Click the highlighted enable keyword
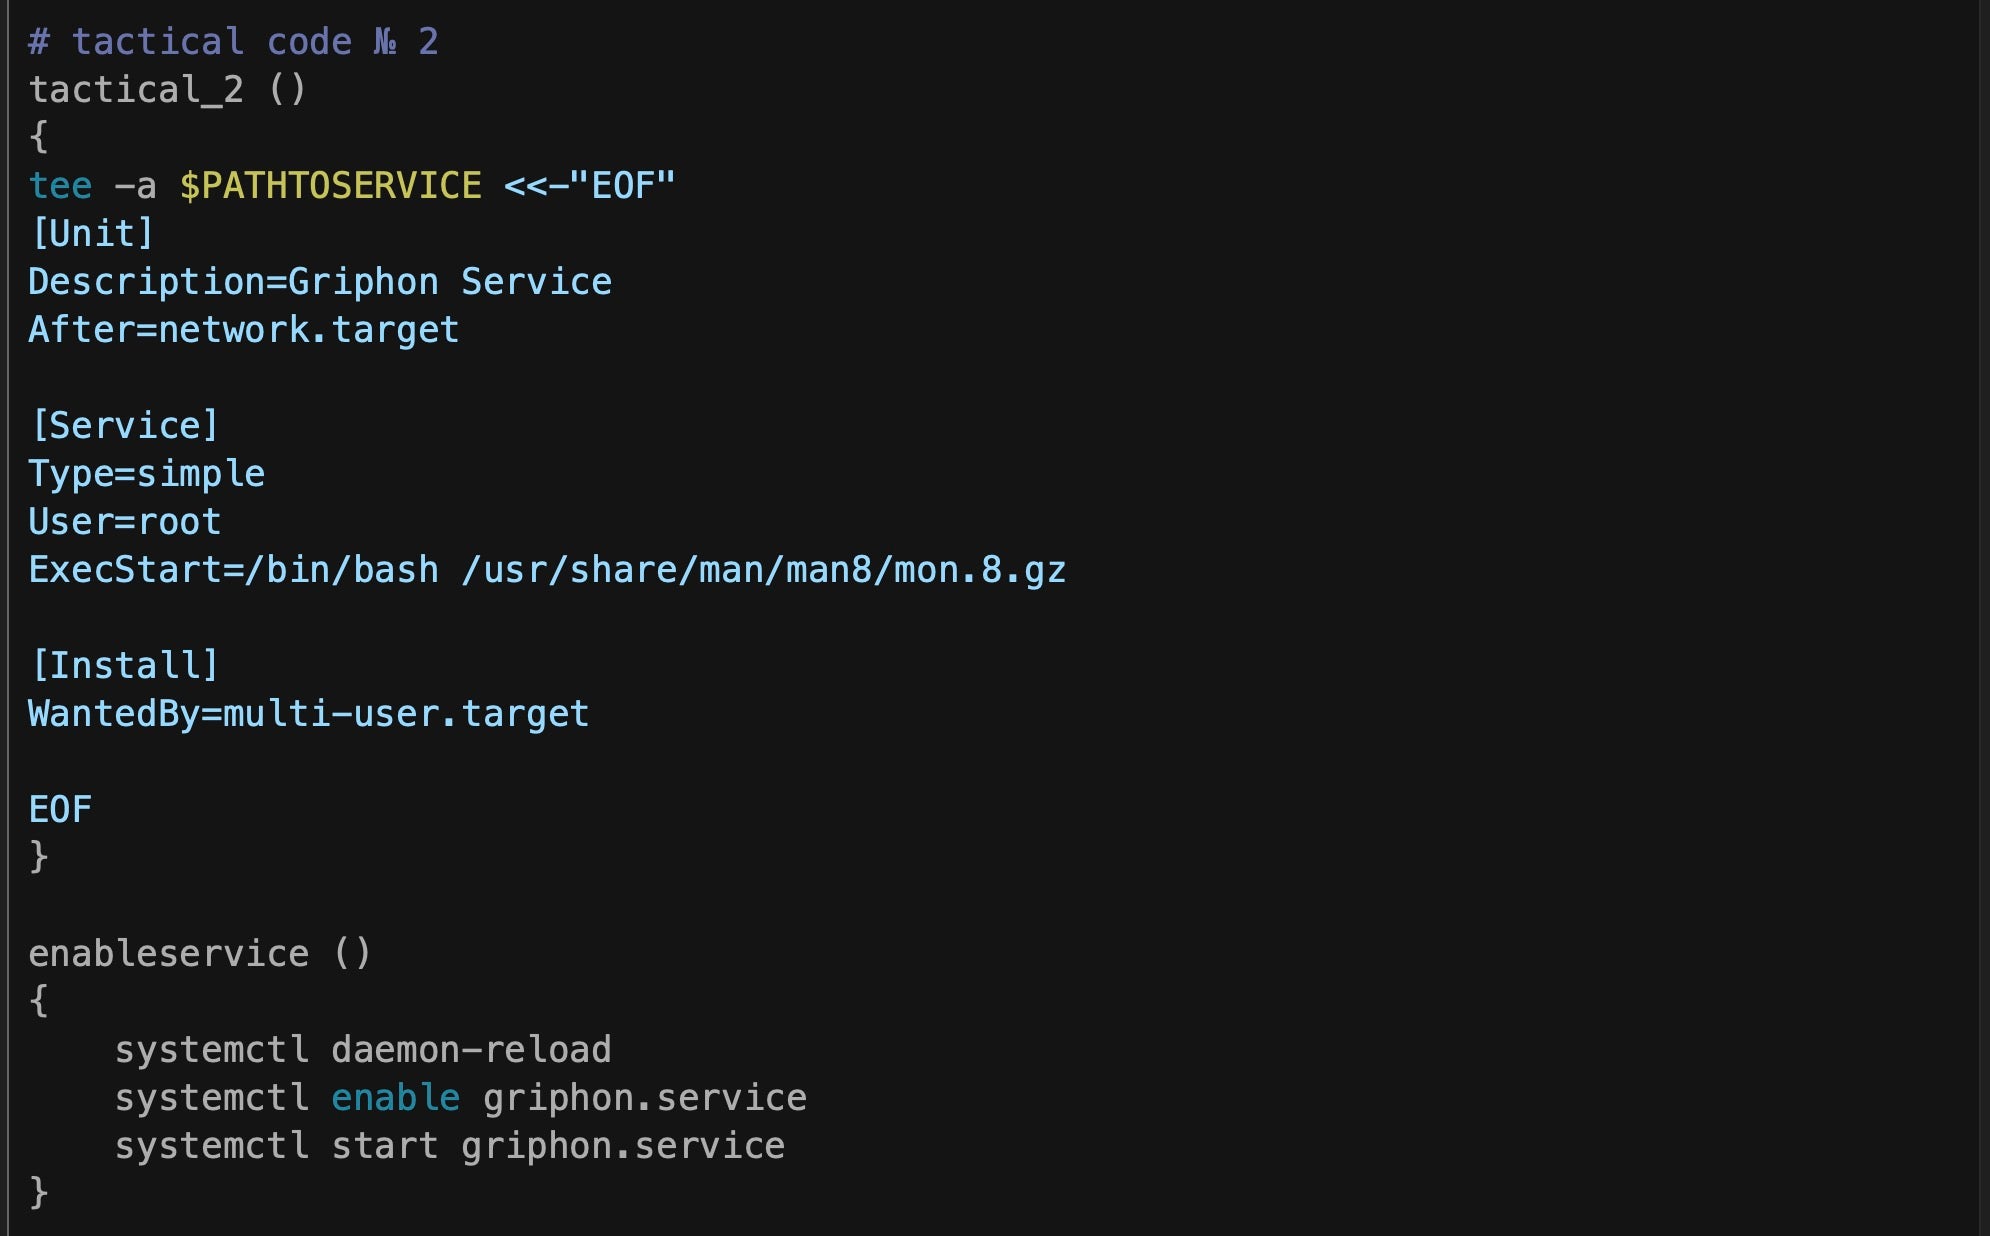Screen dimensions: 1990x1236 (395, 1097)
